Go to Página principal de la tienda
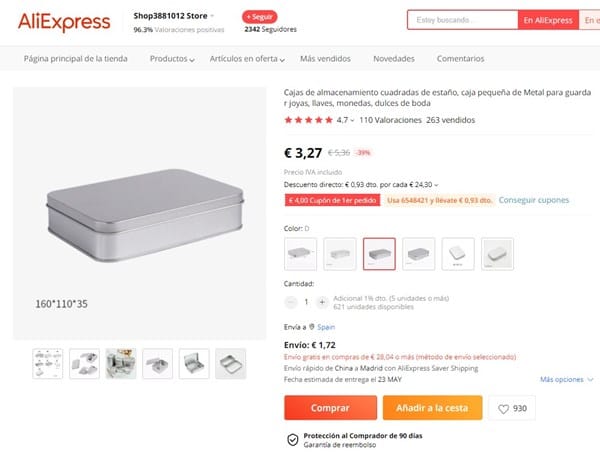Image resolution: width=600 pixels, height=459 pixels. click(76, 59)
